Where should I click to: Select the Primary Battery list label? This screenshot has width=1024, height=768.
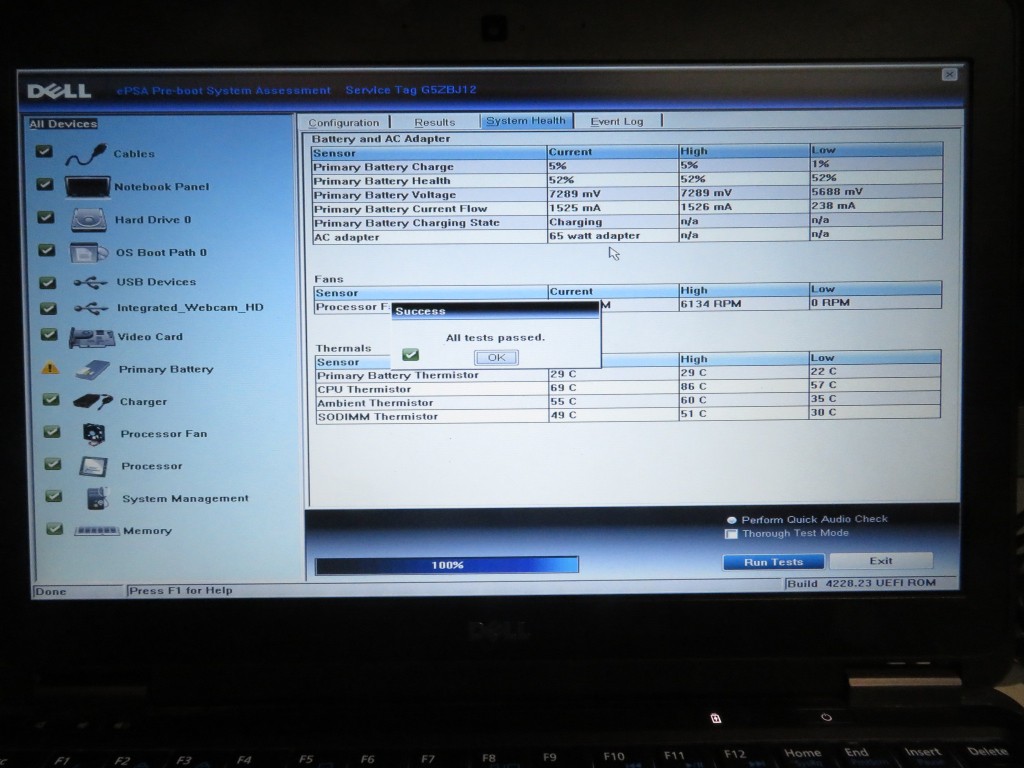[166, 370]
